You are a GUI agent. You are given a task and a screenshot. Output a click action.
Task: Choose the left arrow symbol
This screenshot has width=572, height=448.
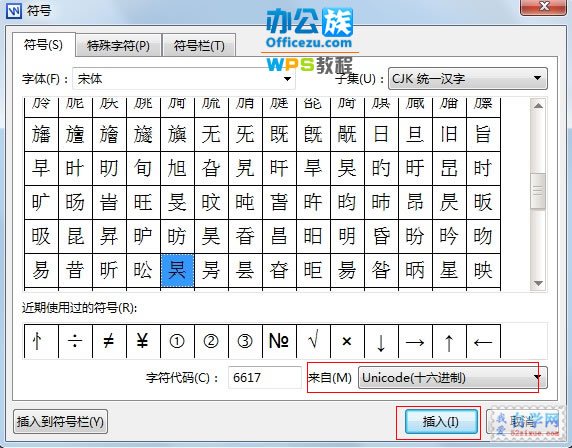483,341
